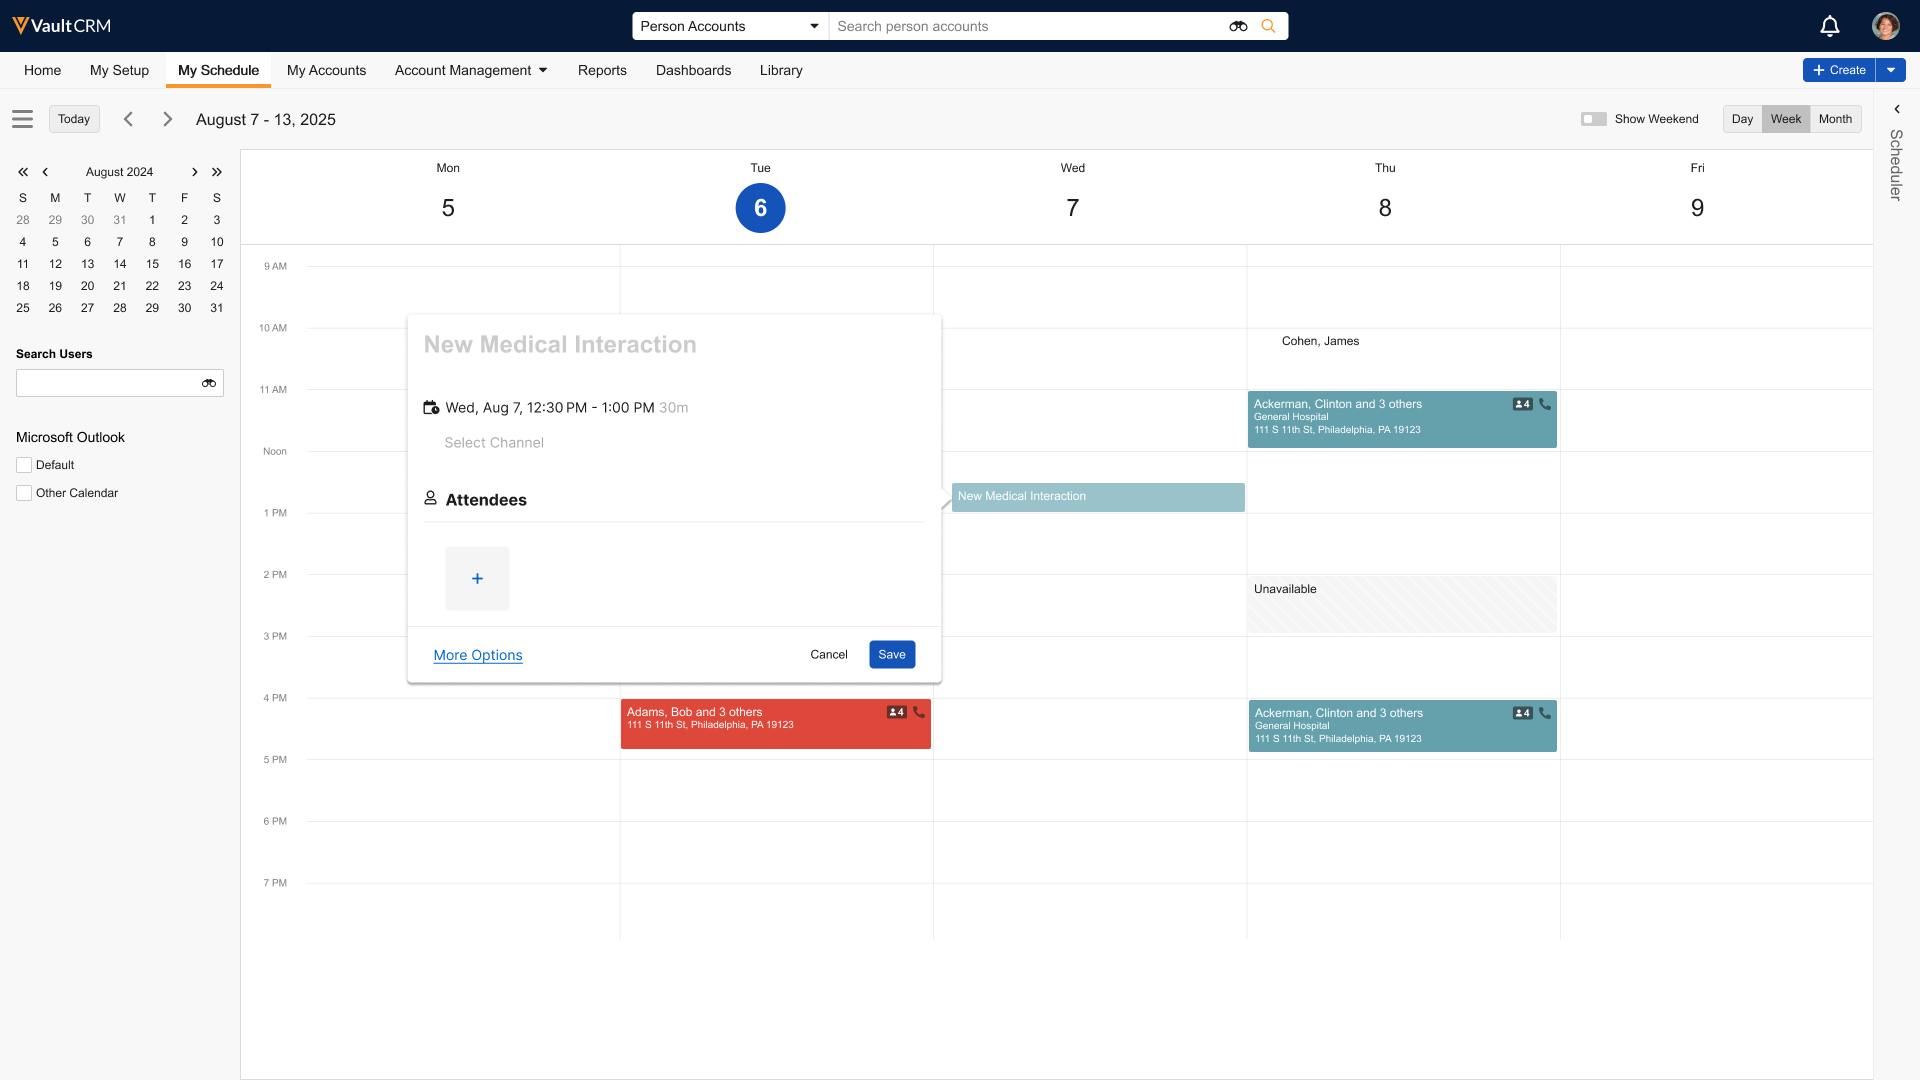This screenshot has width=1920, height=1080.
Task: Jump forward a year in mini calendar
Action: [x=217, y=172]
